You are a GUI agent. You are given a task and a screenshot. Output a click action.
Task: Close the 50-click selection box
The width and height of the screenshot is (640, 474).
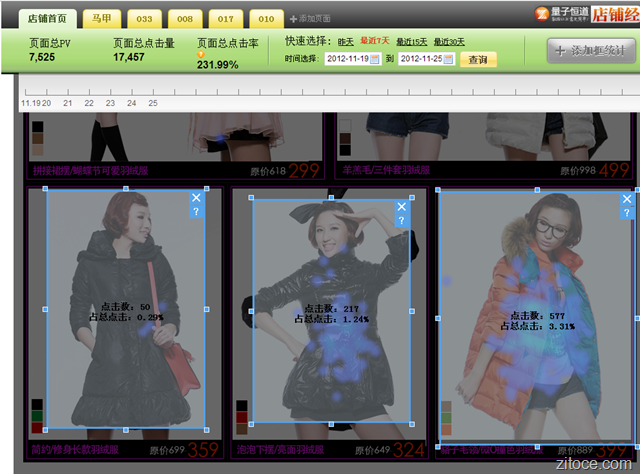196,198
